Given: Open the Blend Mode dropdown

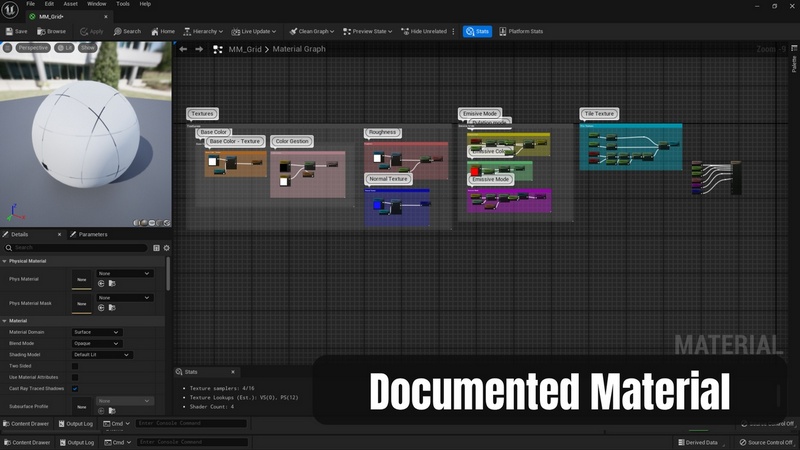Looking at the screenshot, I should click(x=97, y=343).
